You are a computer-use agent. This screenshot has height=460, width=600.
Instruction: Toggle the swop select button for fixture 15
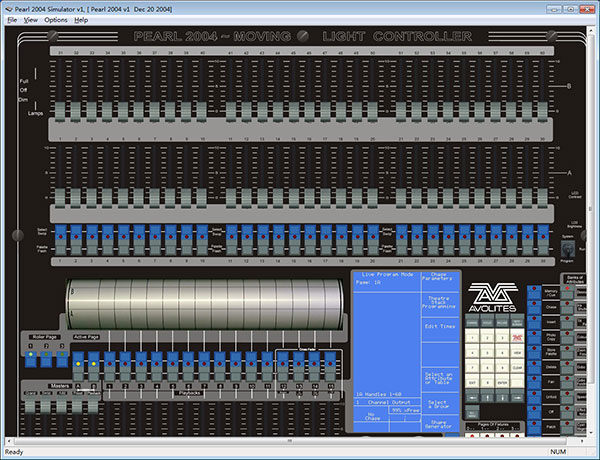pyautogui.click(x=294, y=233)
